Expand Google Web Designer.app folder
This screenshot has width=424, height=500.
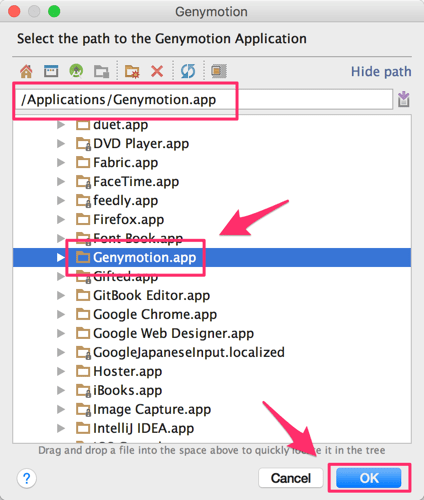[61, 334]
